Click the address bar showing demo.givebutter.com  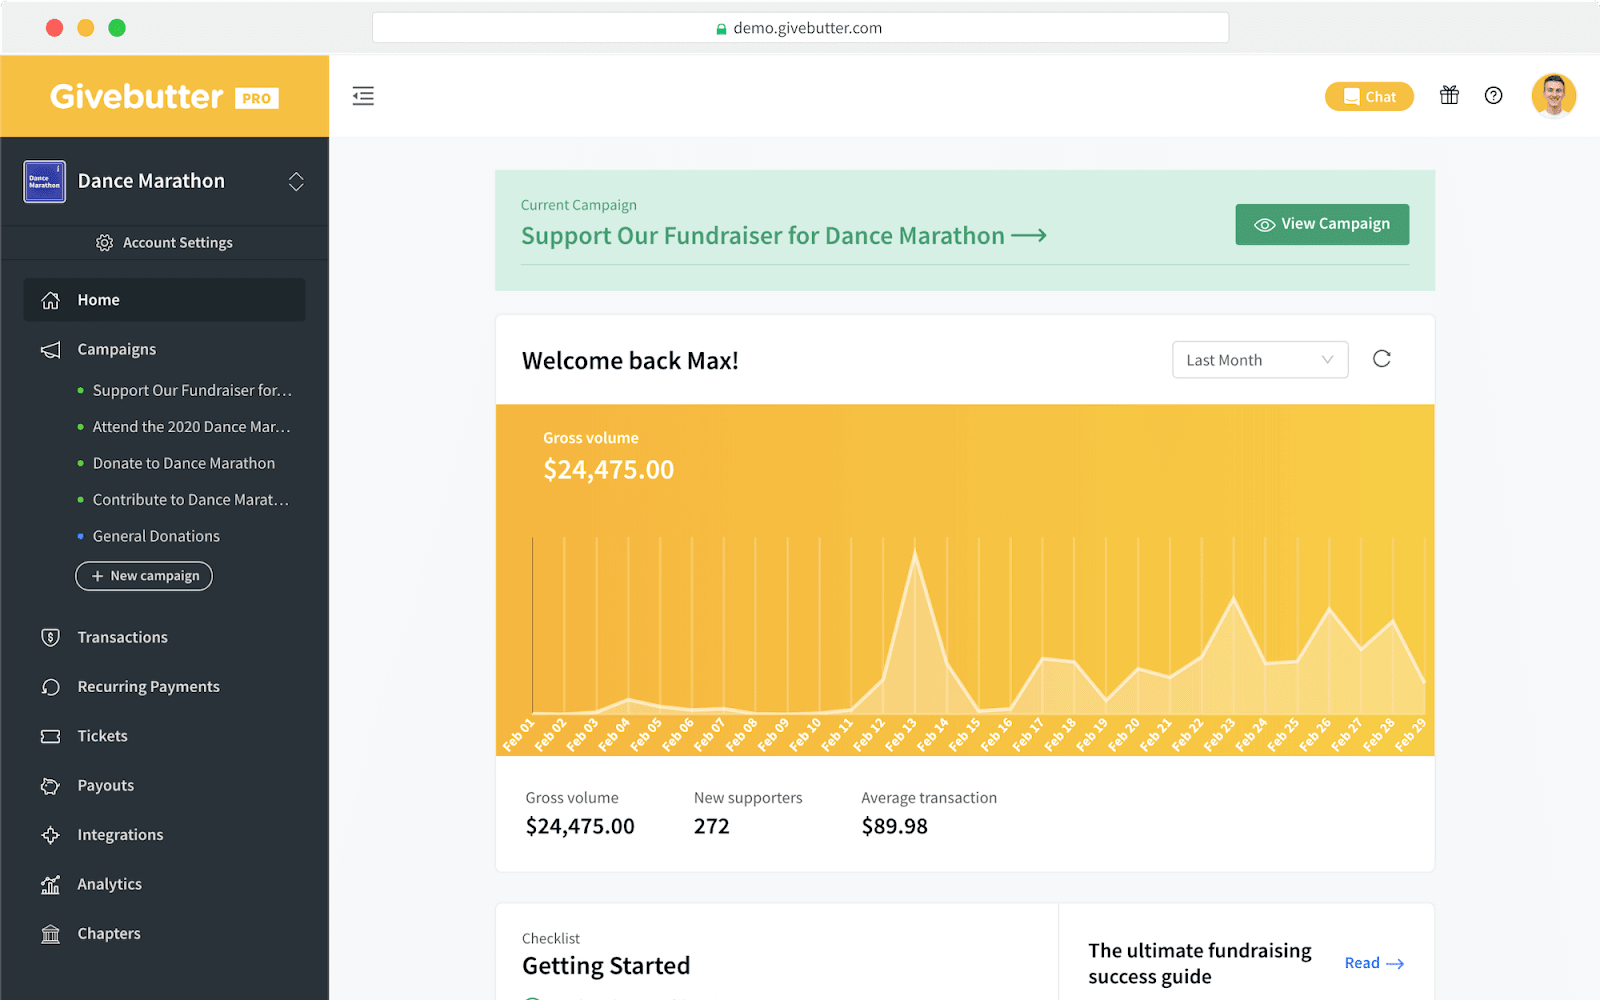coord(800,28)
